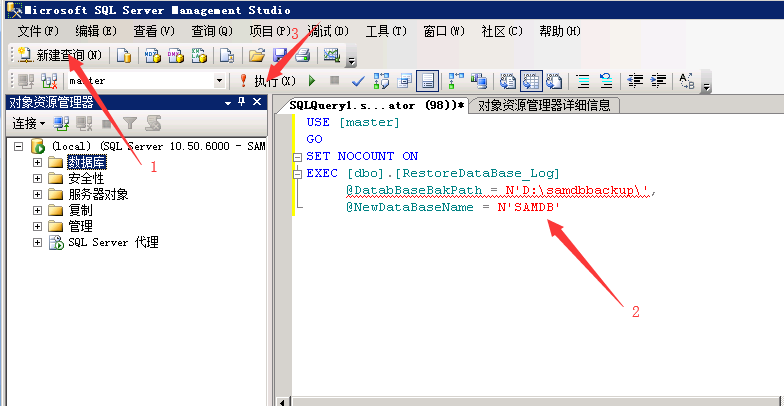Click the Print icon in toolbar
The width and height of the screenshot is (784, 406).
302,56
